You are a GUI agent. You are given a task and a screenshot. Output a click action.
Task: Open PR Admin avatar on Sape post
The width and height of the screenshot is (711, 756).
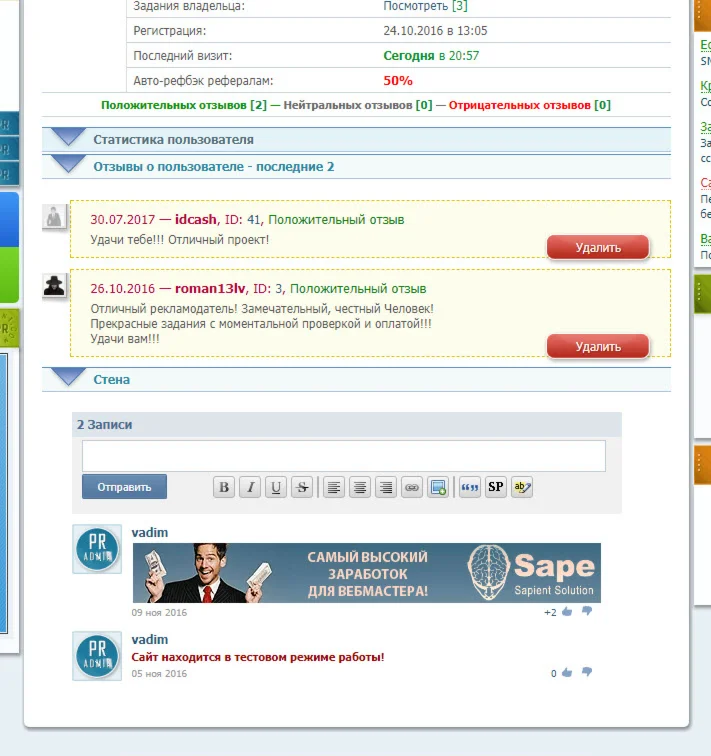pos(97,549)
